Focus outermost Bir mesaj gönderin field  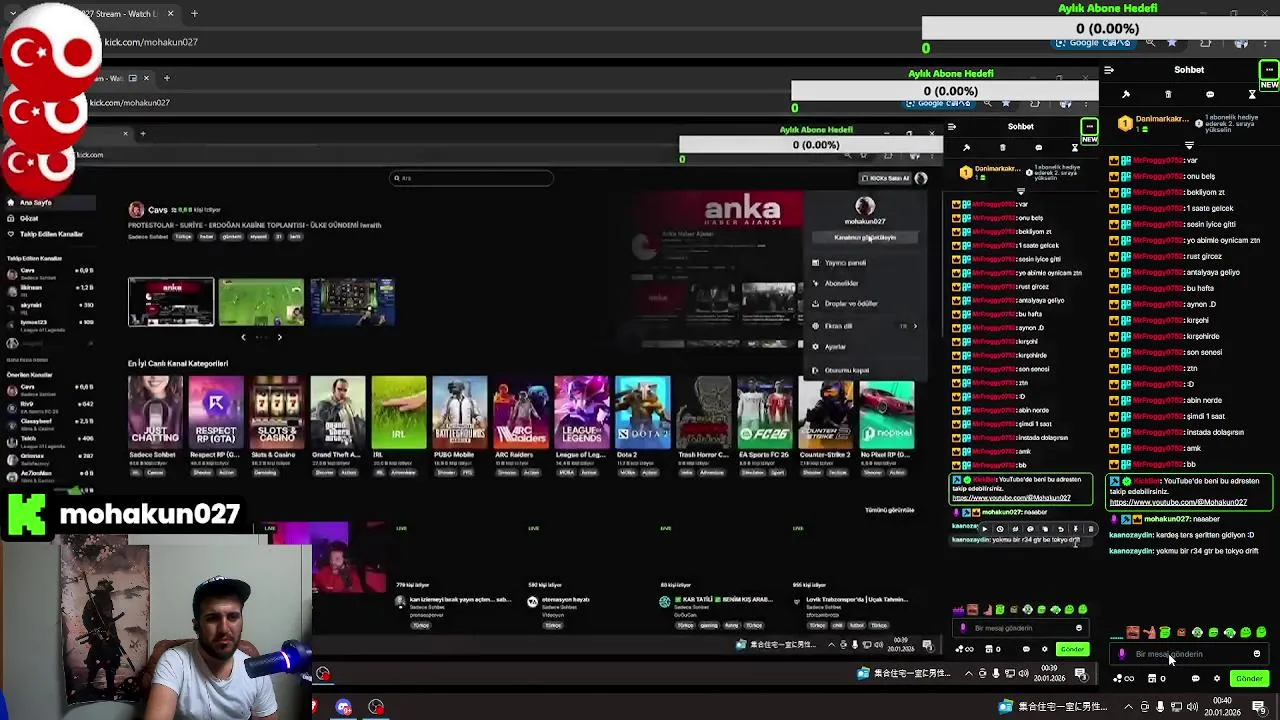1190,654
